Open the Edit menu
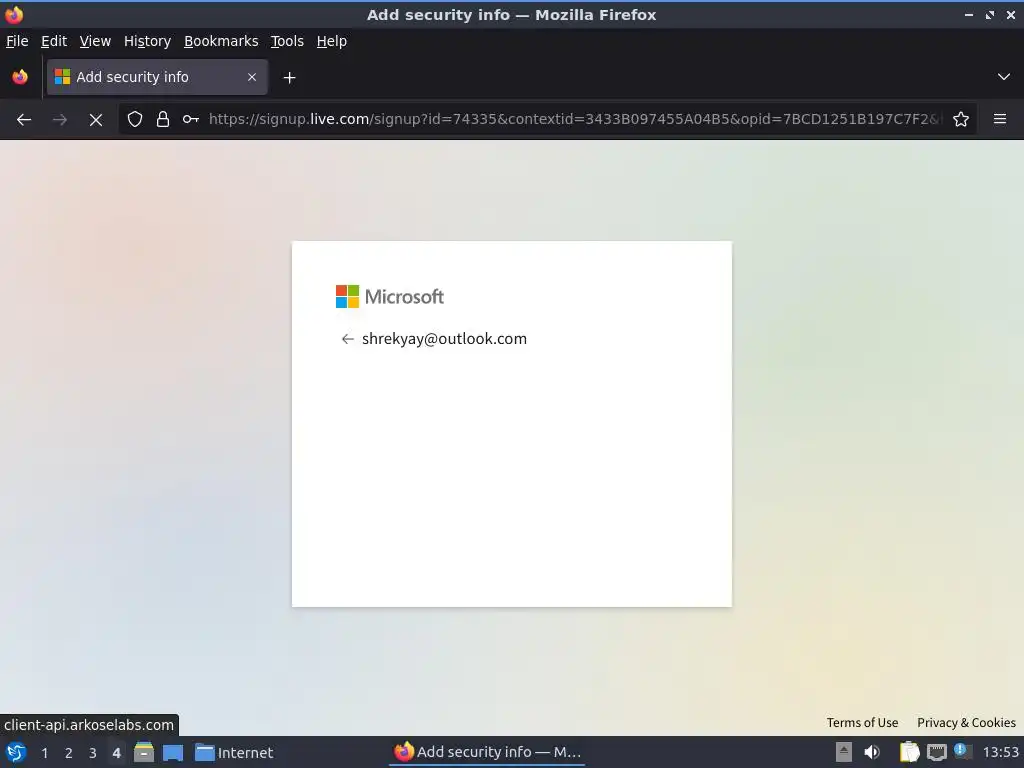Image resolution: width=1024 pixels, height=768 pixels. (54, 41)
